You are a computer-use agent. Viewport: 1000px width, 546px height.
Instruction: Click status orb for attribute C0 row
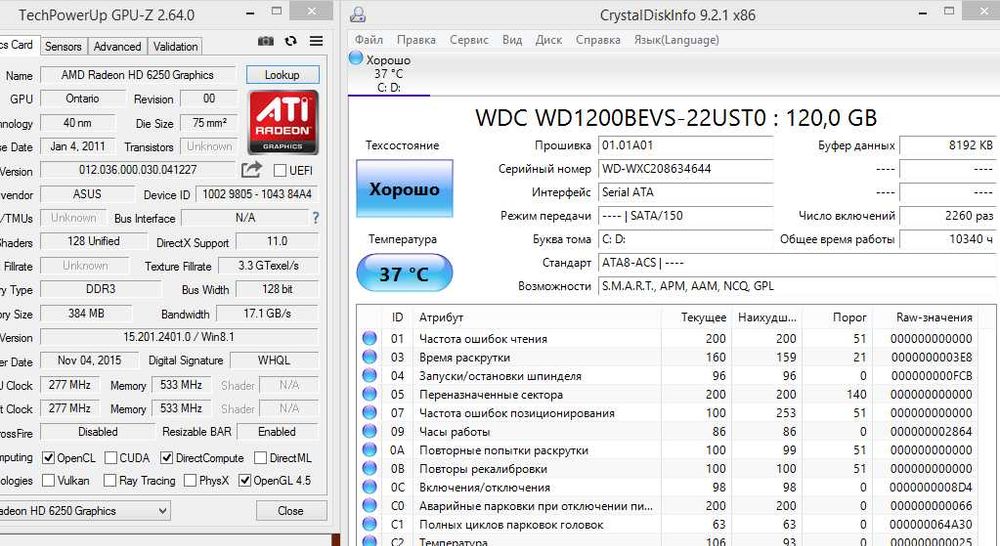click(369, 505)
